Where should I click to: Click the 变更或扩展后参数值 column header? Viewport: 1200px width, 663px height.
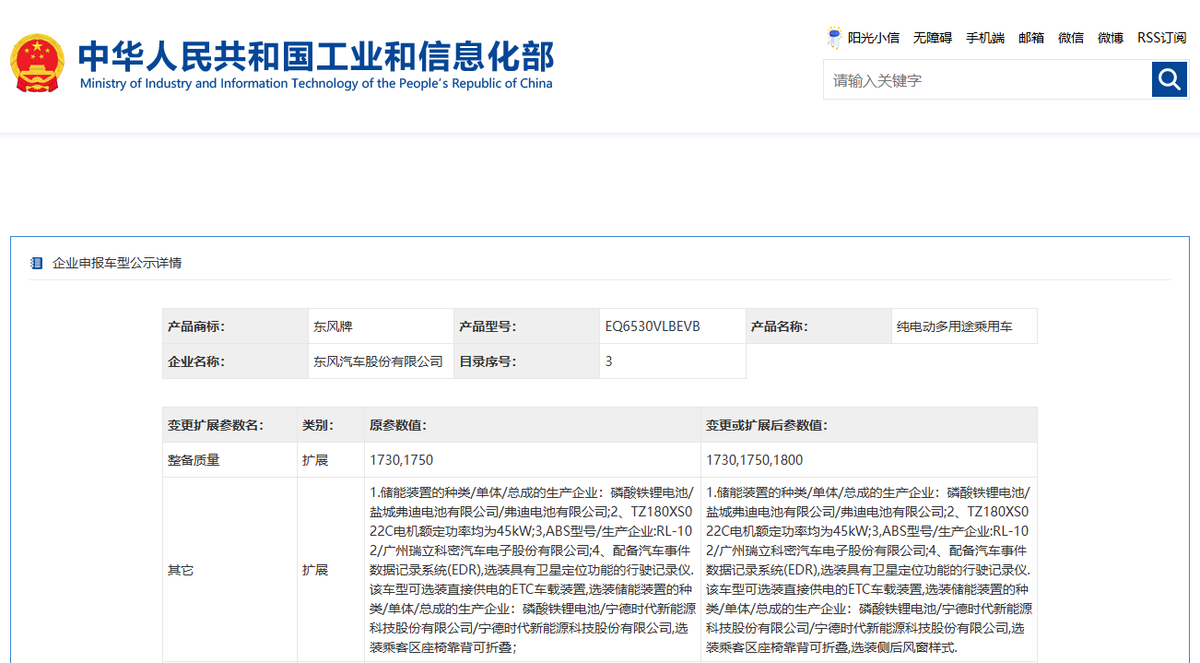click(766, 425)
